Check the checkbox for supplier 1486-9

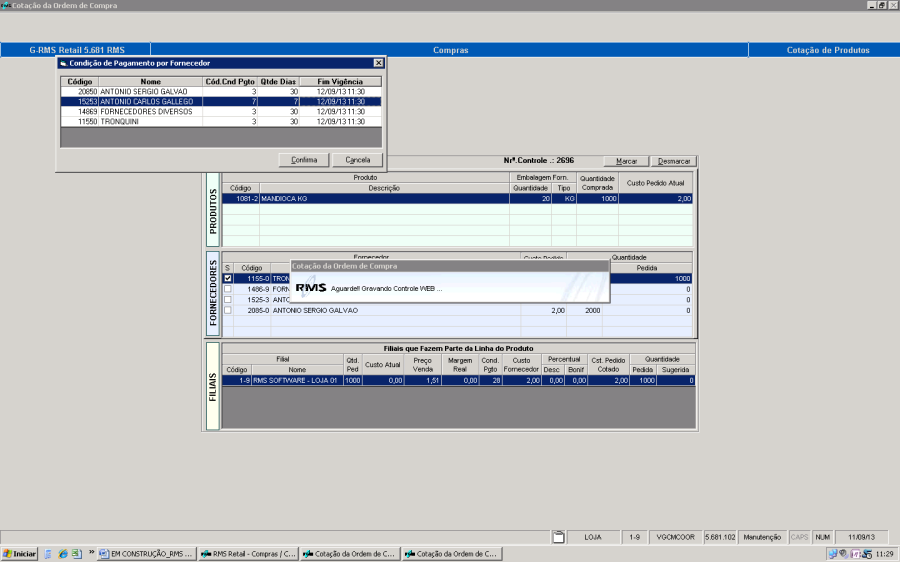[x=228, y=289]
